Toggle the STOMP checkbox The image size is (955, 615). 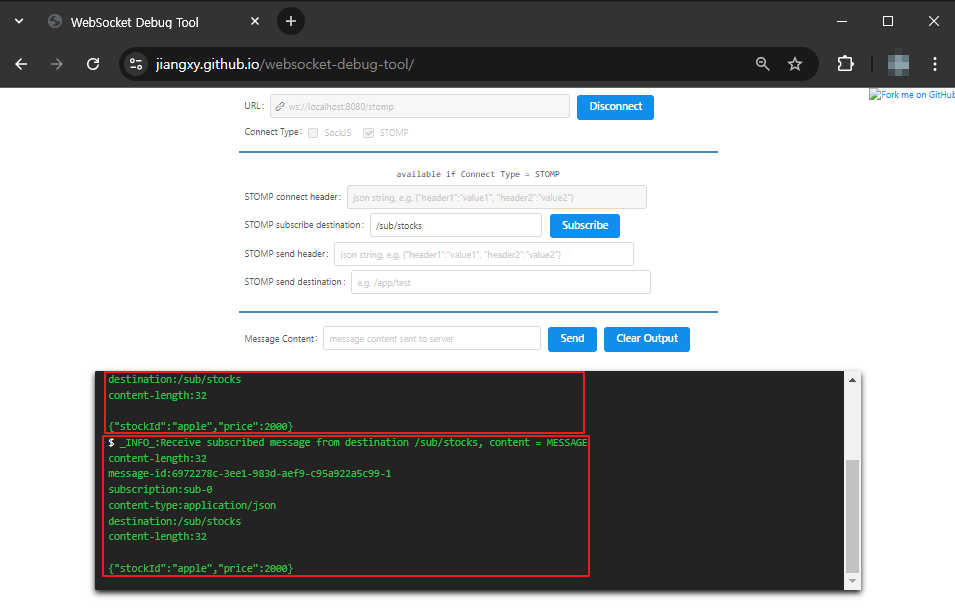[x=368, y=133]
